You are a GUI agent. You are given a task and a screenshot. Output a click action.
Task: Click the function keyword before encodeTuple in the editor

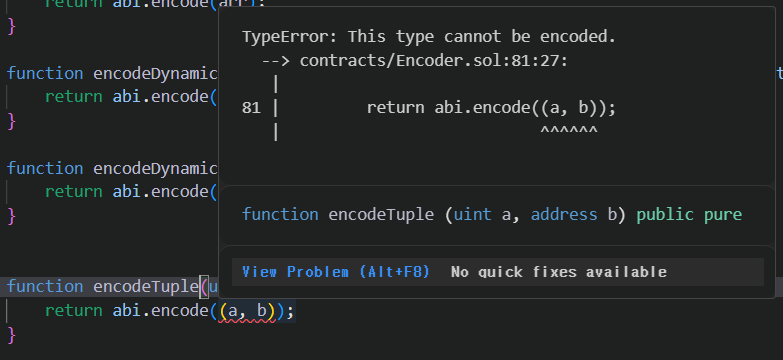click(x=45, y=287)
